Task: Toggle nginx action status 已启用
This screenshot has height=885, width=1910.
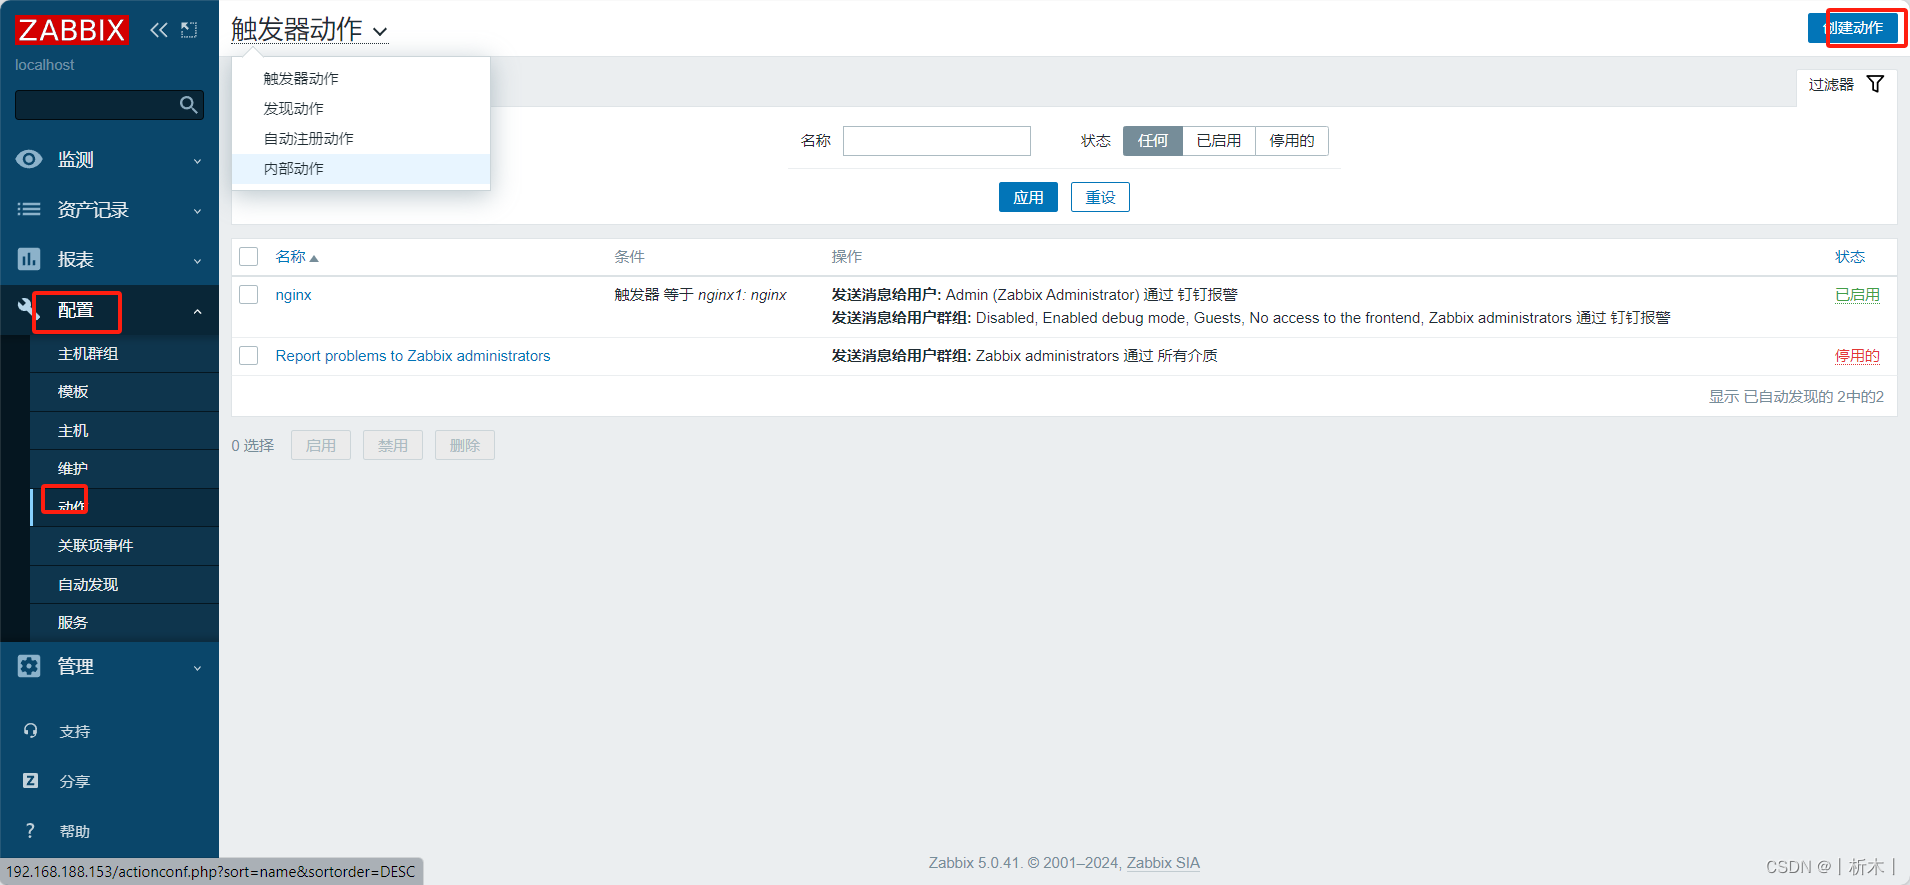Action: (1857, 295)
